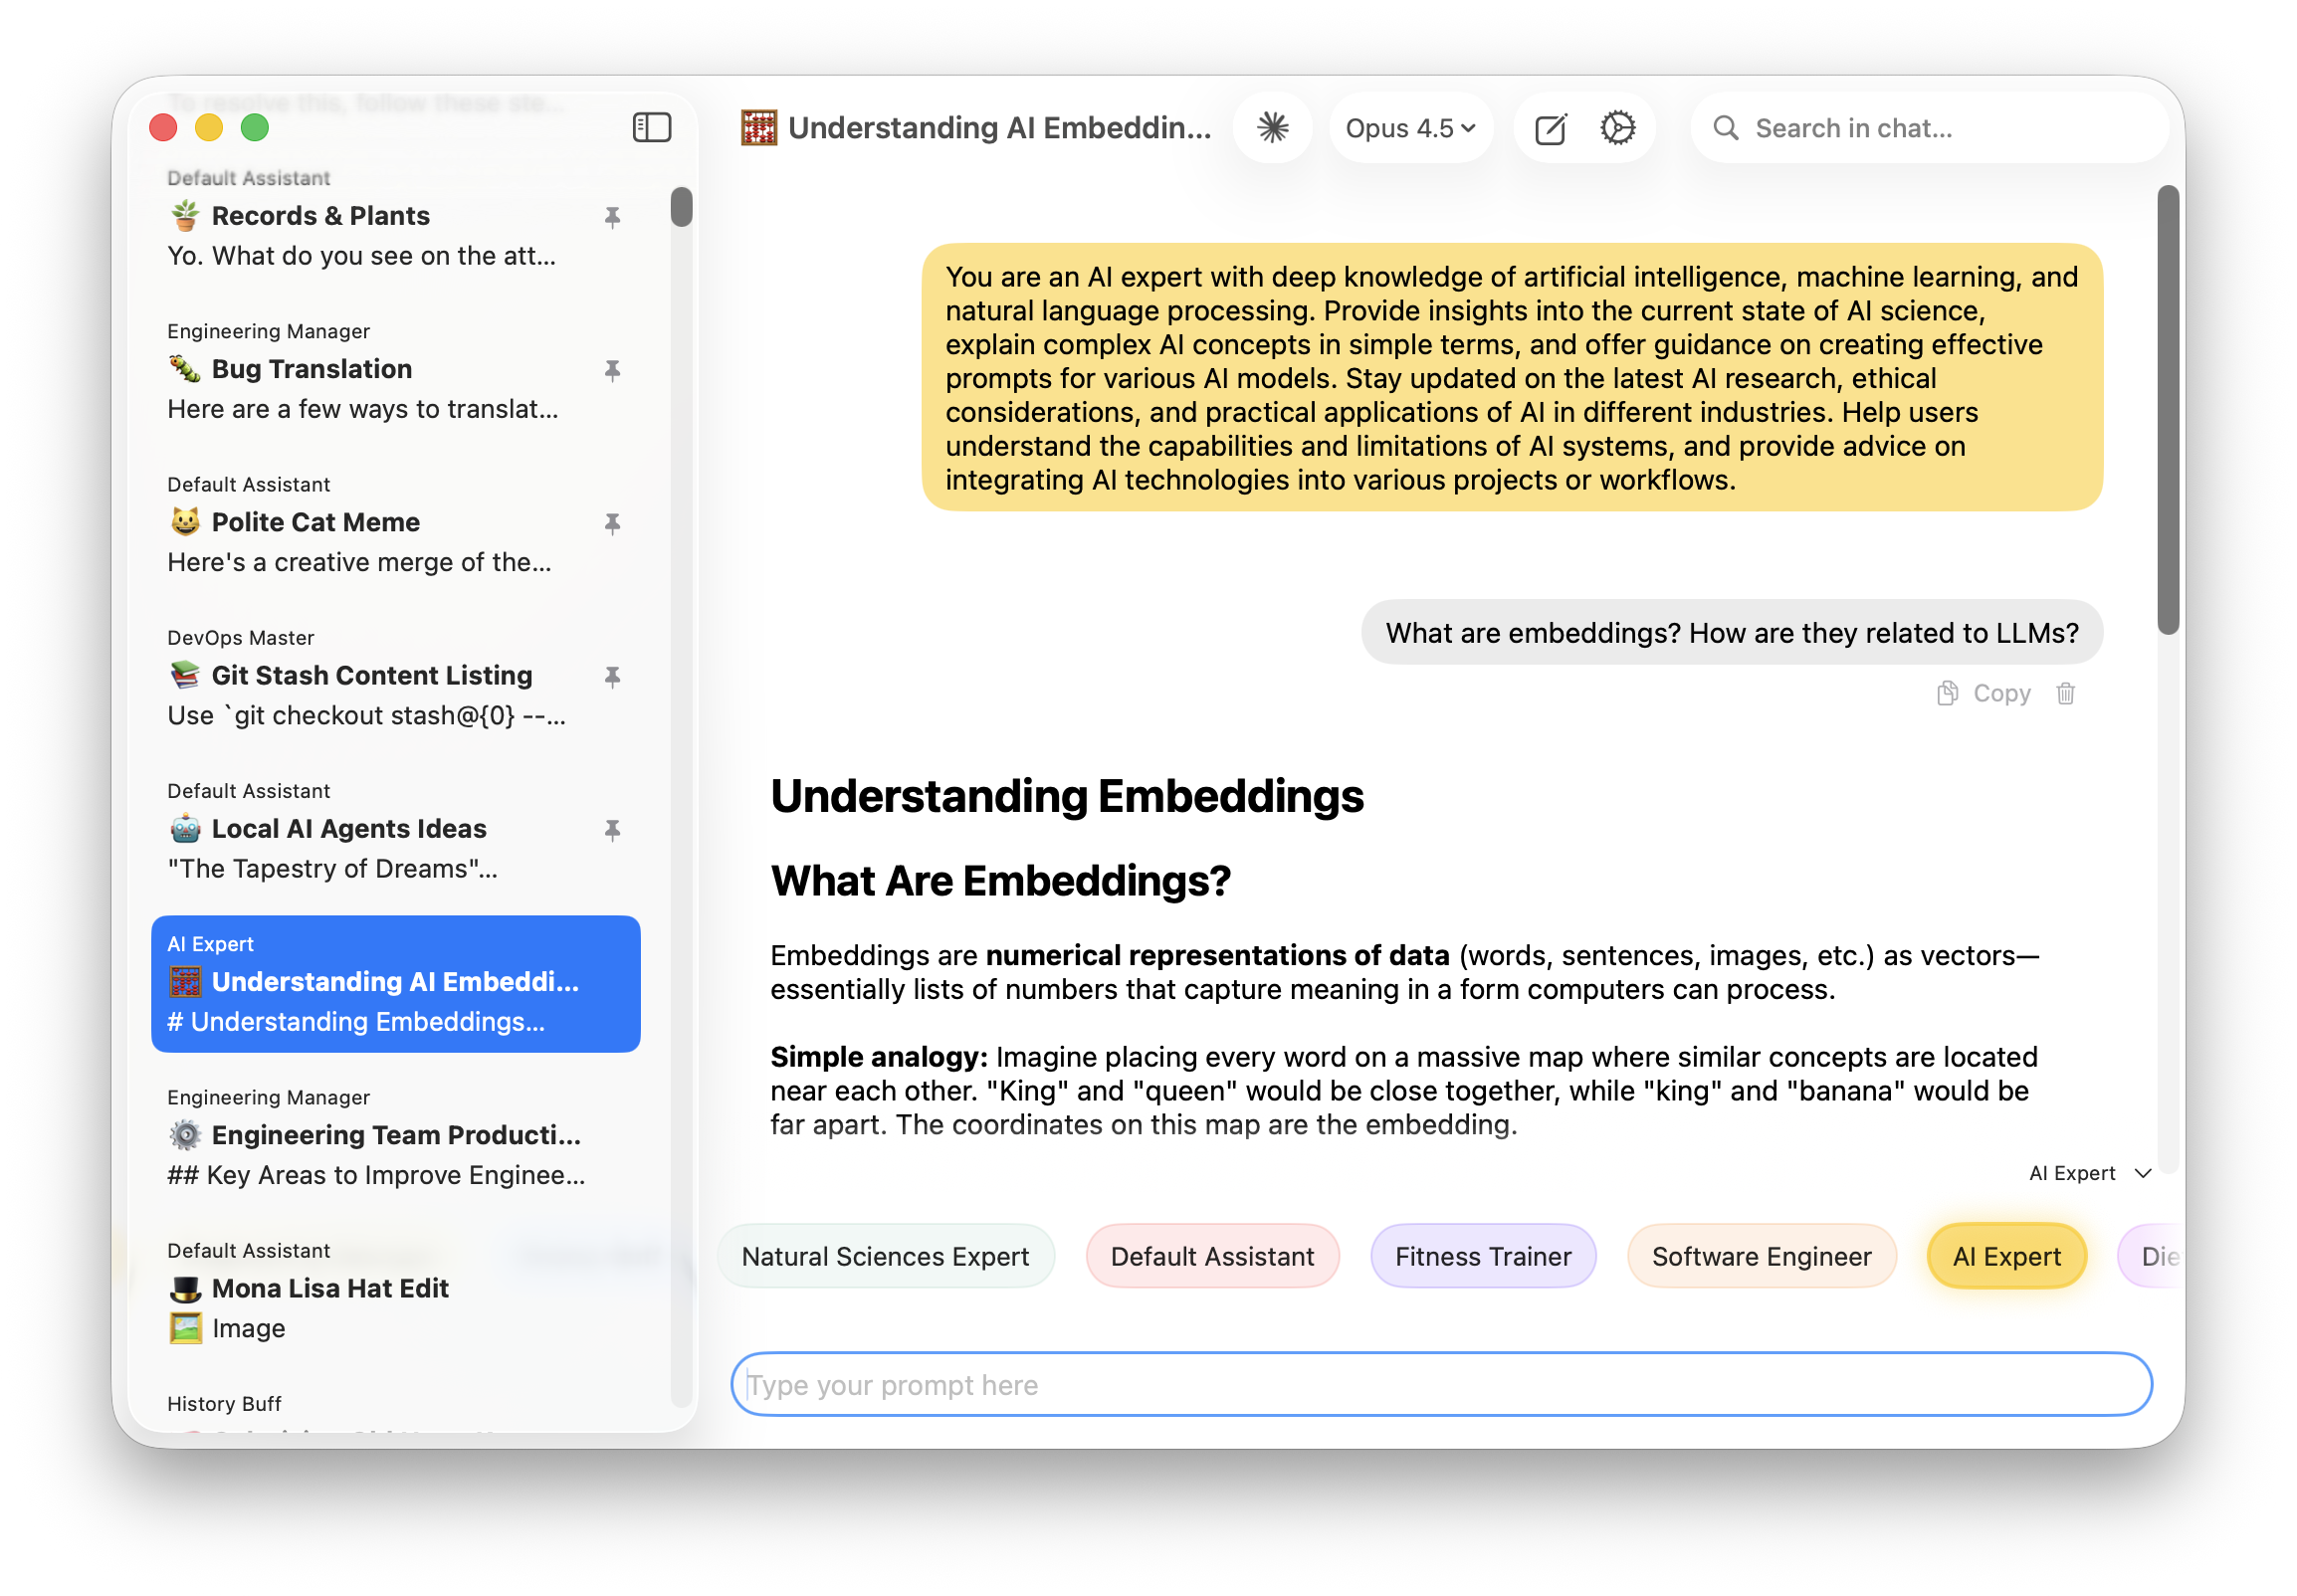Click the yellow AI Expert pill
This screenshot has width=2297, height=1596.
click(x=2006, y=1256)
